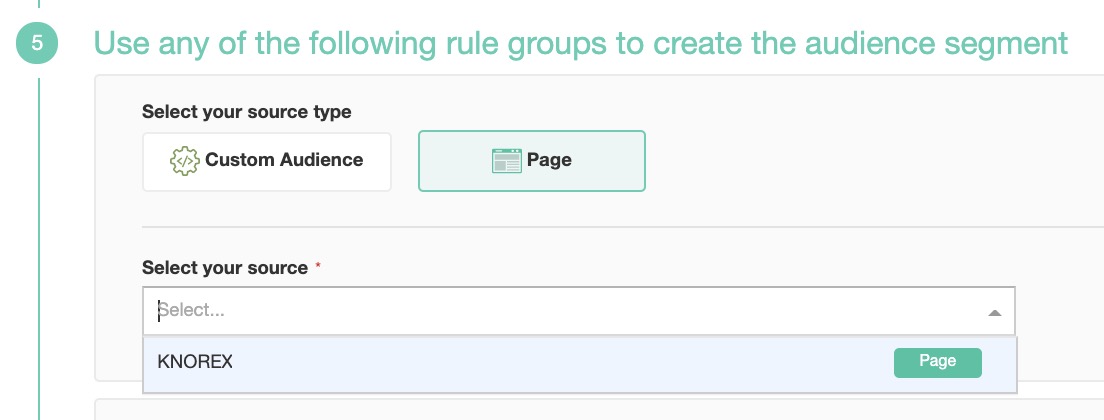Click the next panel below the dropdown list
The image size is (1104, 420).
click(x=600, y=410)
